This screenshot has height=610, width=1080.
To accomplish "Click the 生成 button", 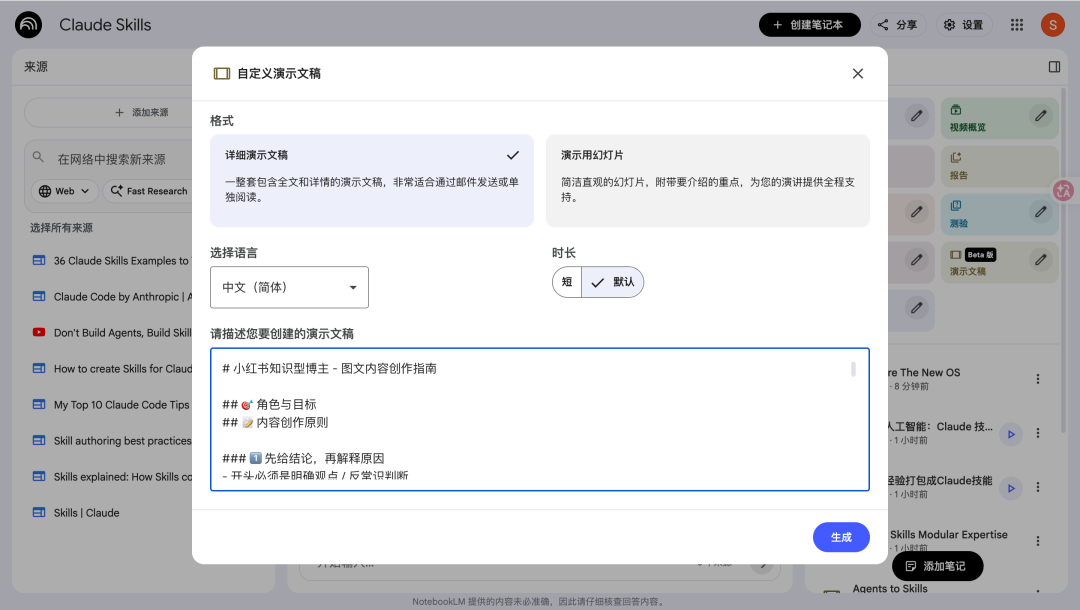I will click(841, 537).
